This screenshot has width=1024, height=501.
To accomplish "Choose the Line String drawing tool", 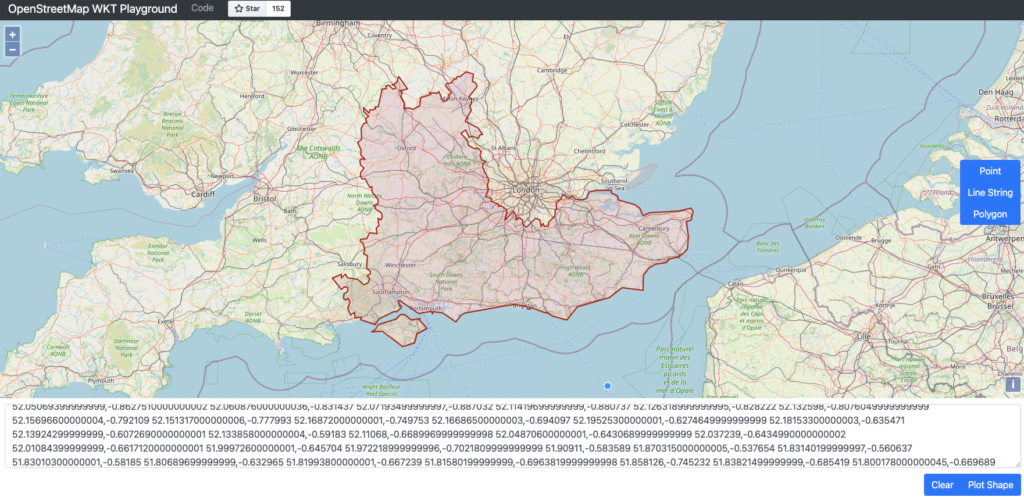I will pos(989,193).
